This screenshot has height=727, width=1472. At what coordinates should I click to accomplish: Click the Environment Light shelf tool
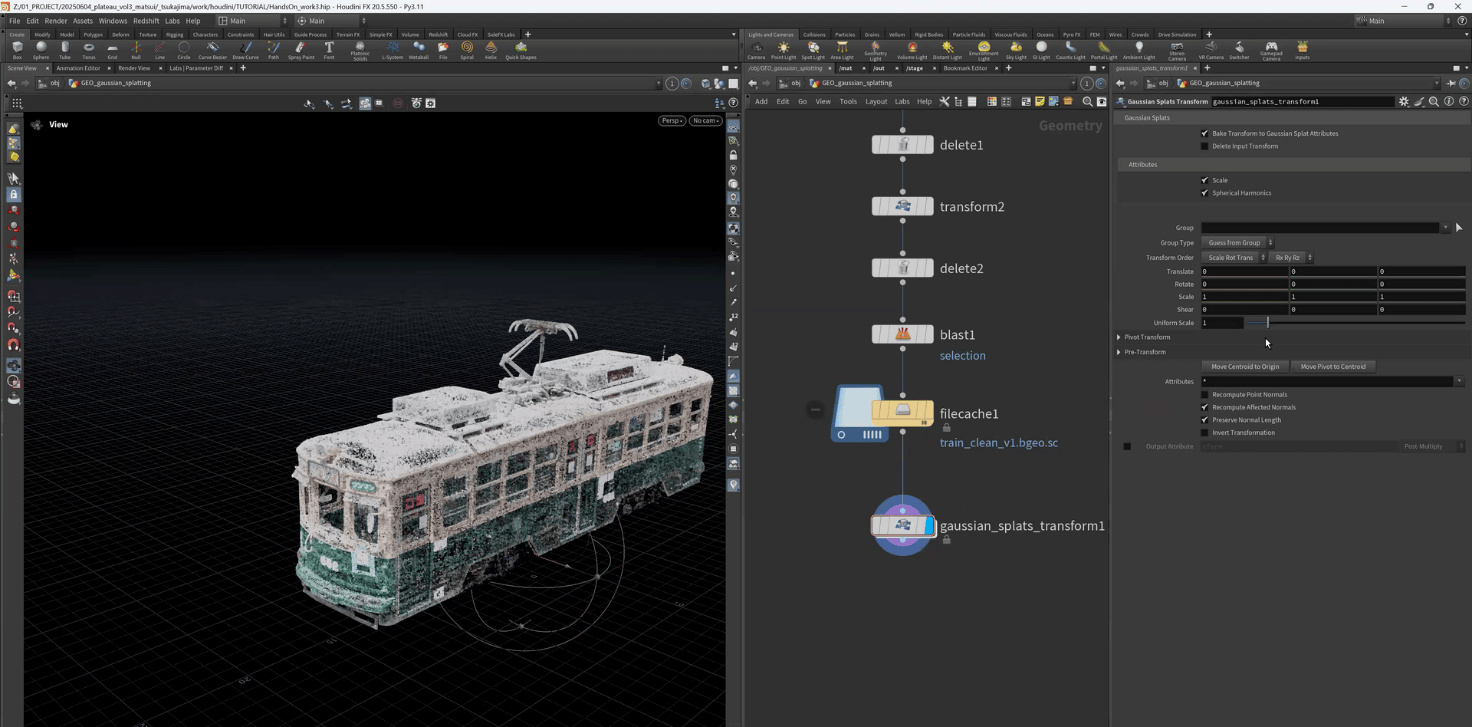[x=984, y=49]
